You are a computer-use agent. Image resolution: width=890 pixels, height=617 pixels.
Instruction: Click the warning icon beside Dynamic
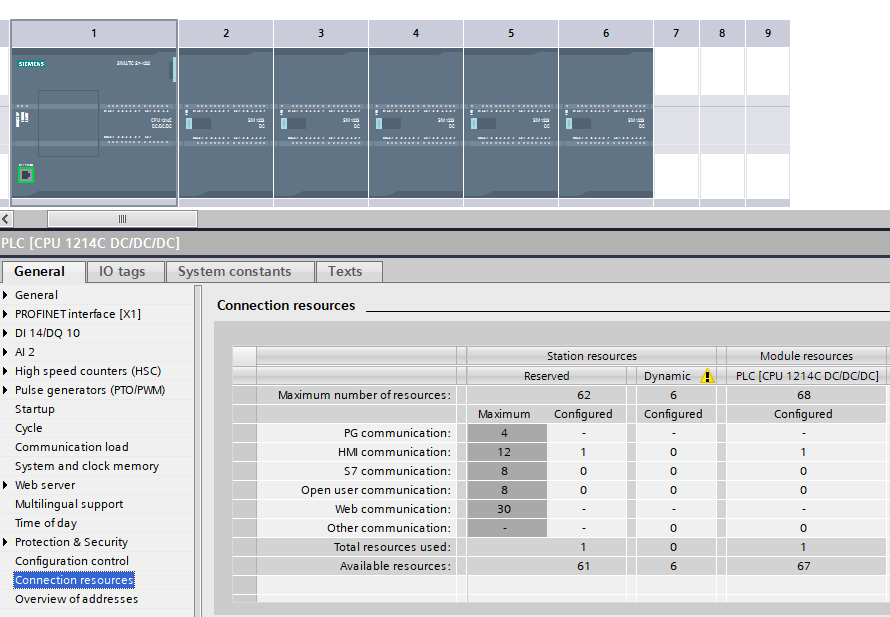pos(708,376)
